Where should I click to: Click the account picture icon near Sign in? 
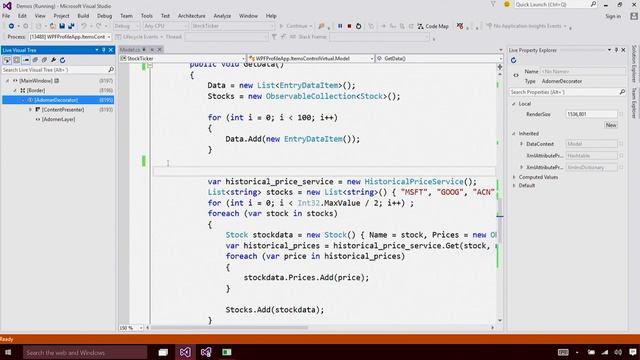point(633,16)
